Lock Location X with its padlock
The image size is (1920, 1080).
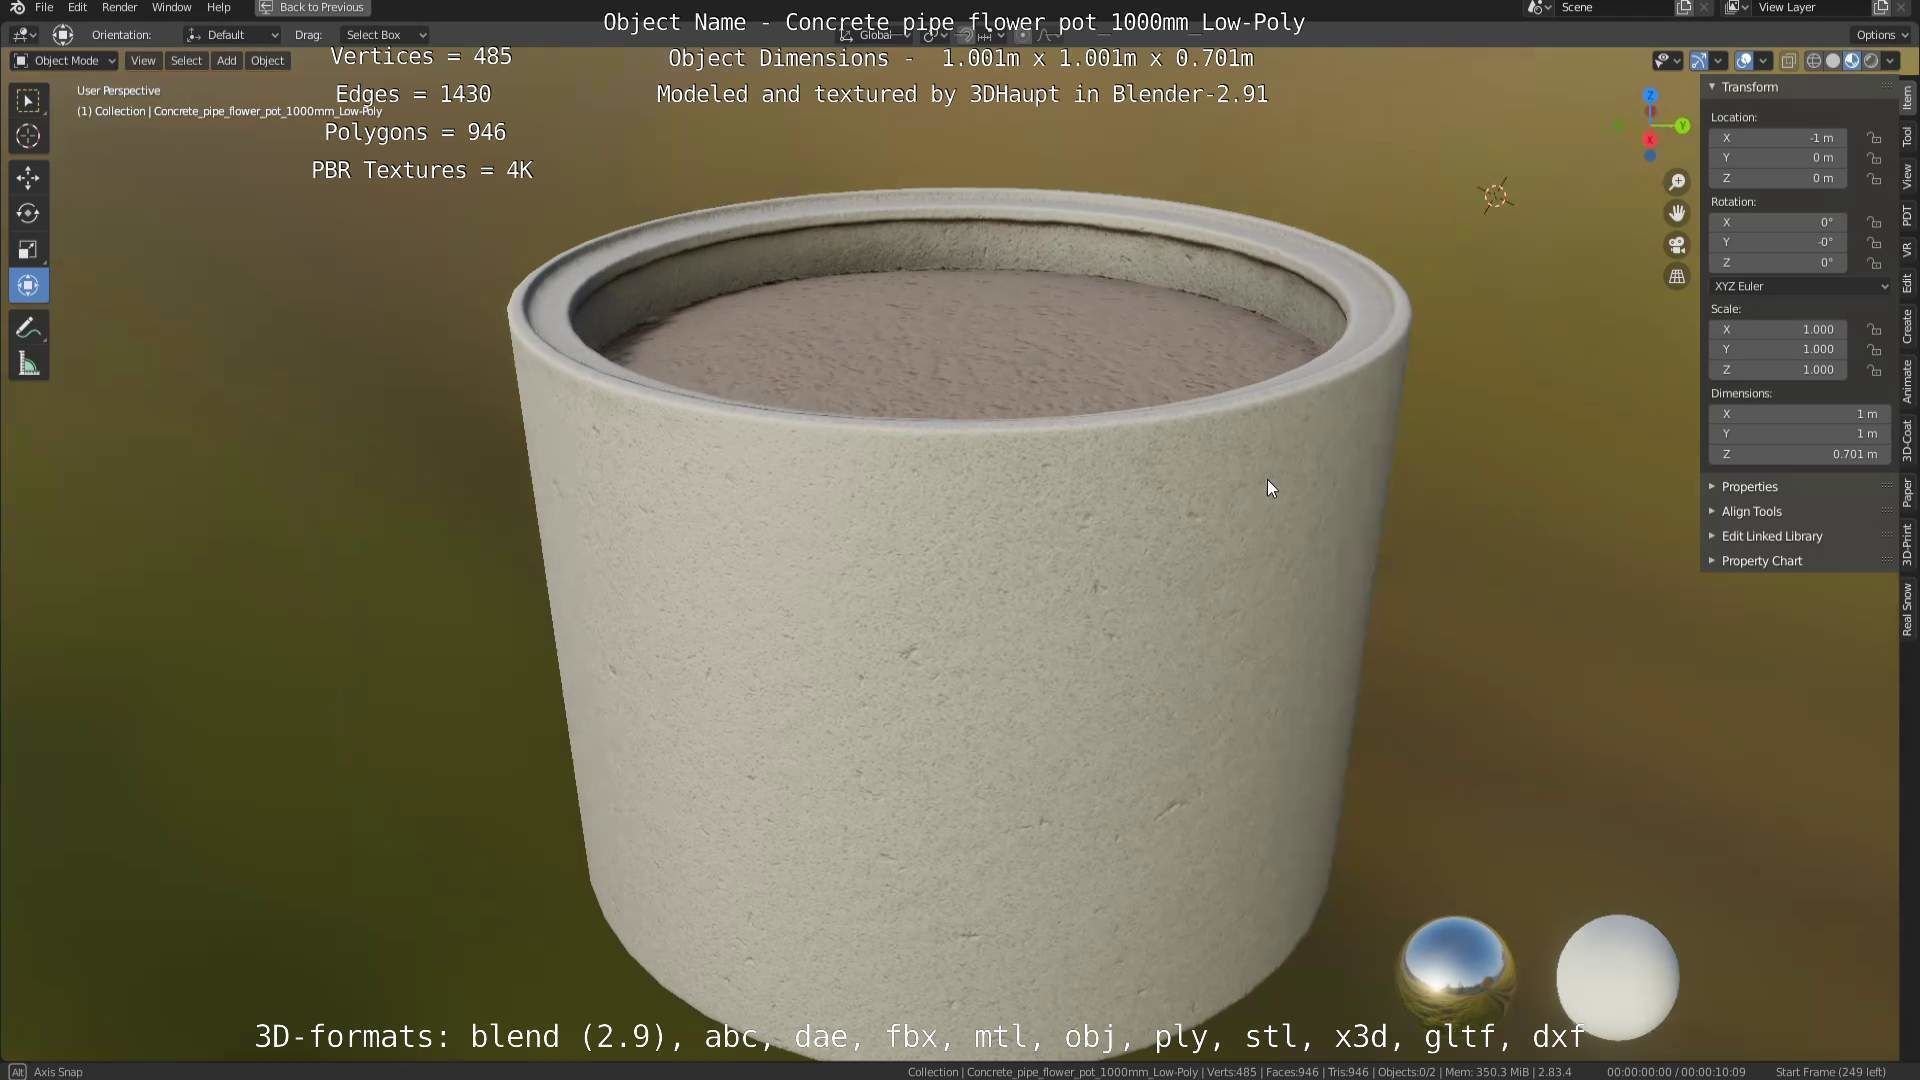[1874, 138]
